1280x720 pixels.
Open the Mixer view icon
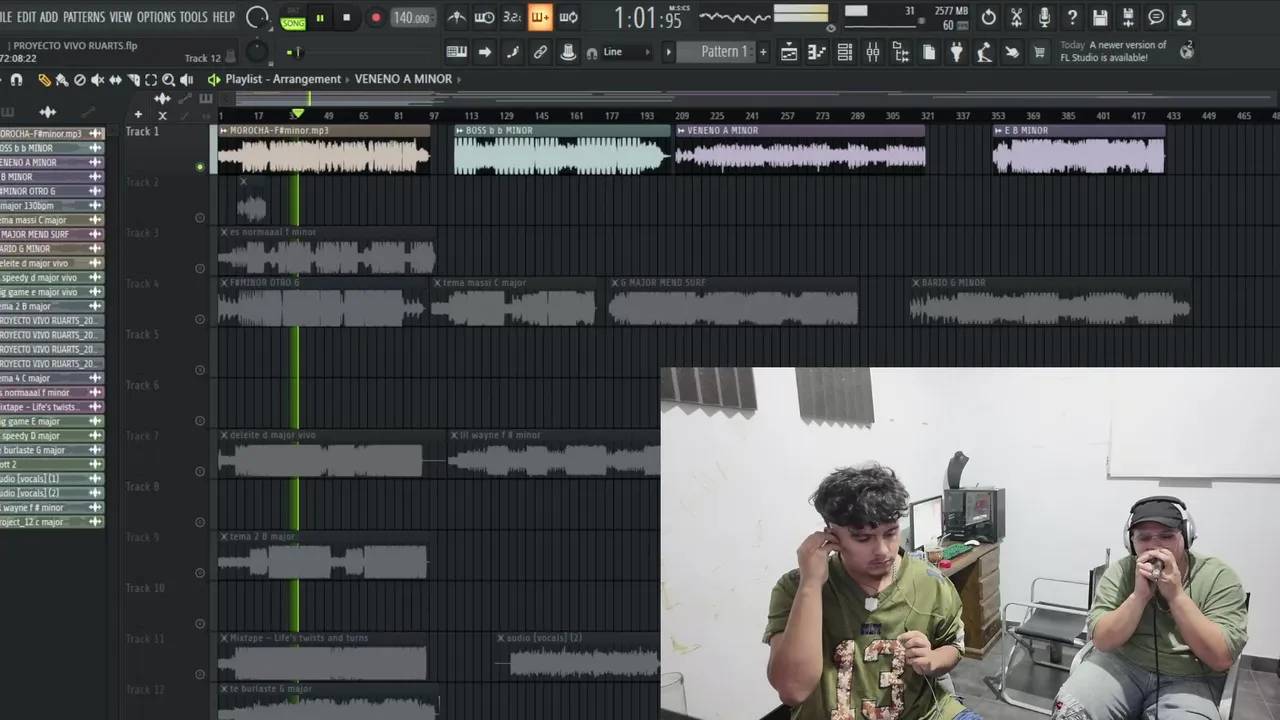coord(873,52)
